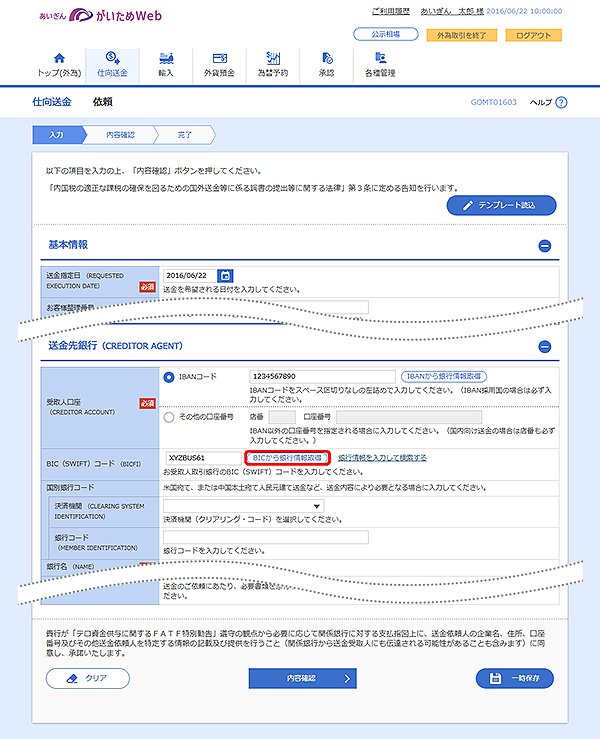Click the home icon for トップ(外為)
600x739 pixels.
(x=58, y=58)
